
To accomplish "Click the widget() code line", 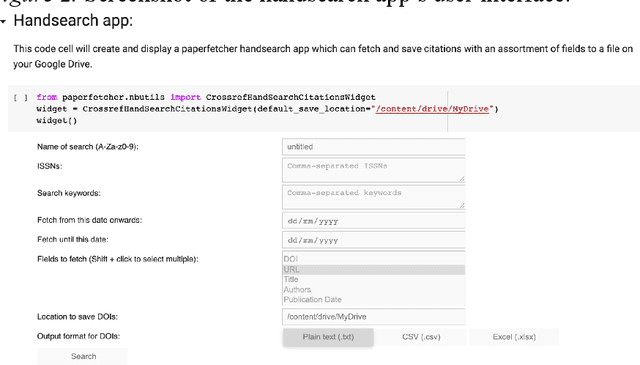I will [x=57, y=120].
